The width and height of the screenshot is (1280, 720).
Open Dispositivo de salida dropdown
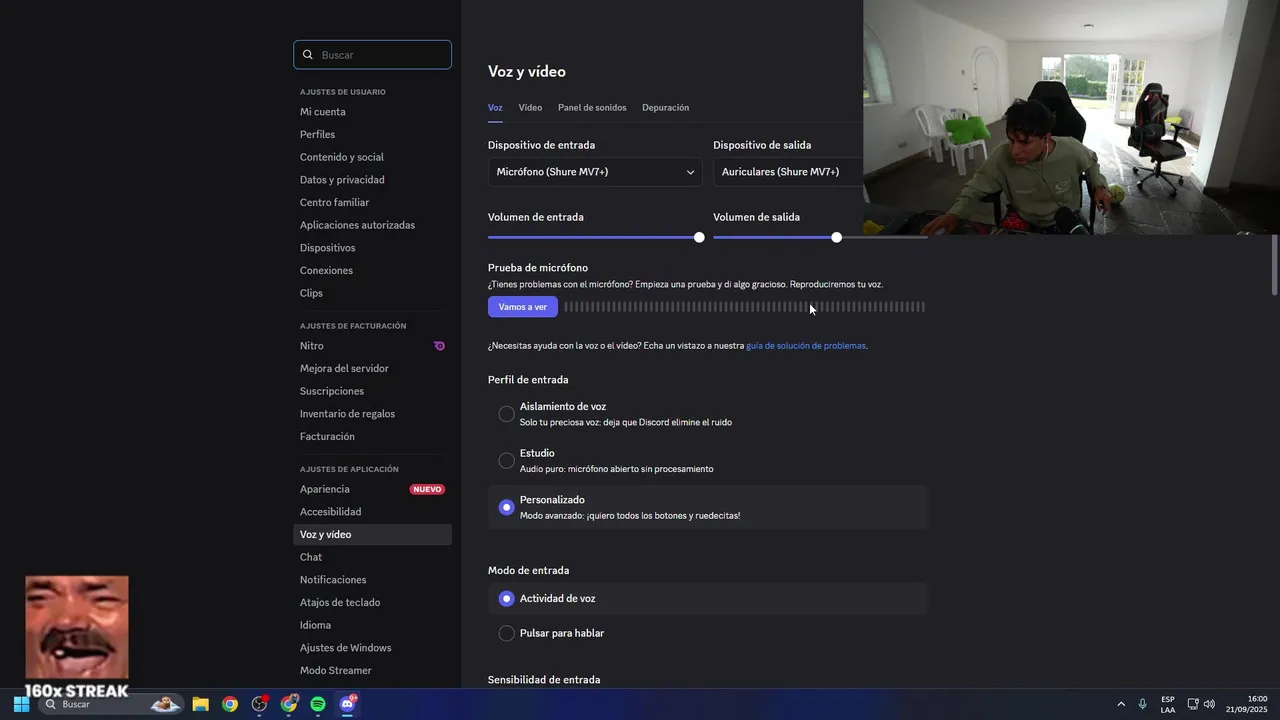pyautogui.click(x=788, y=172)
